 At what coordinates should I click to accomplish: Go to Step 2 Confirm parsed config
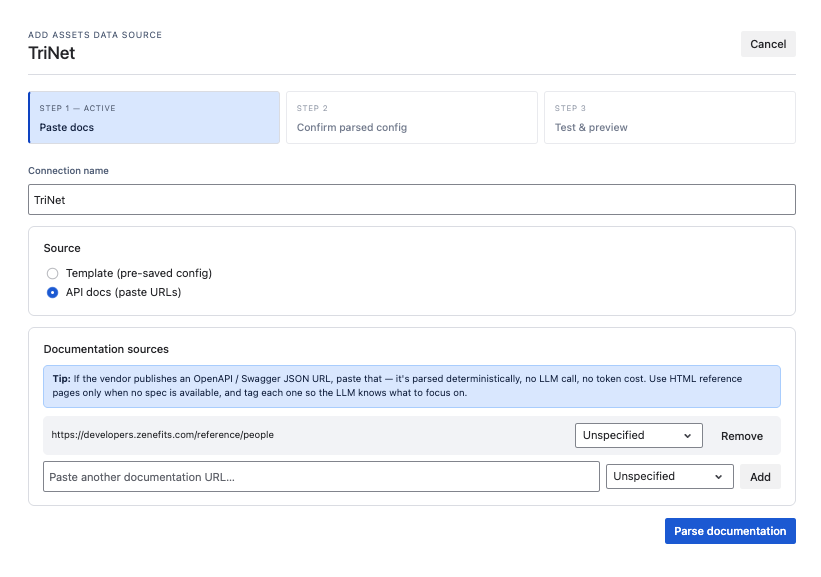pos(412,117)
